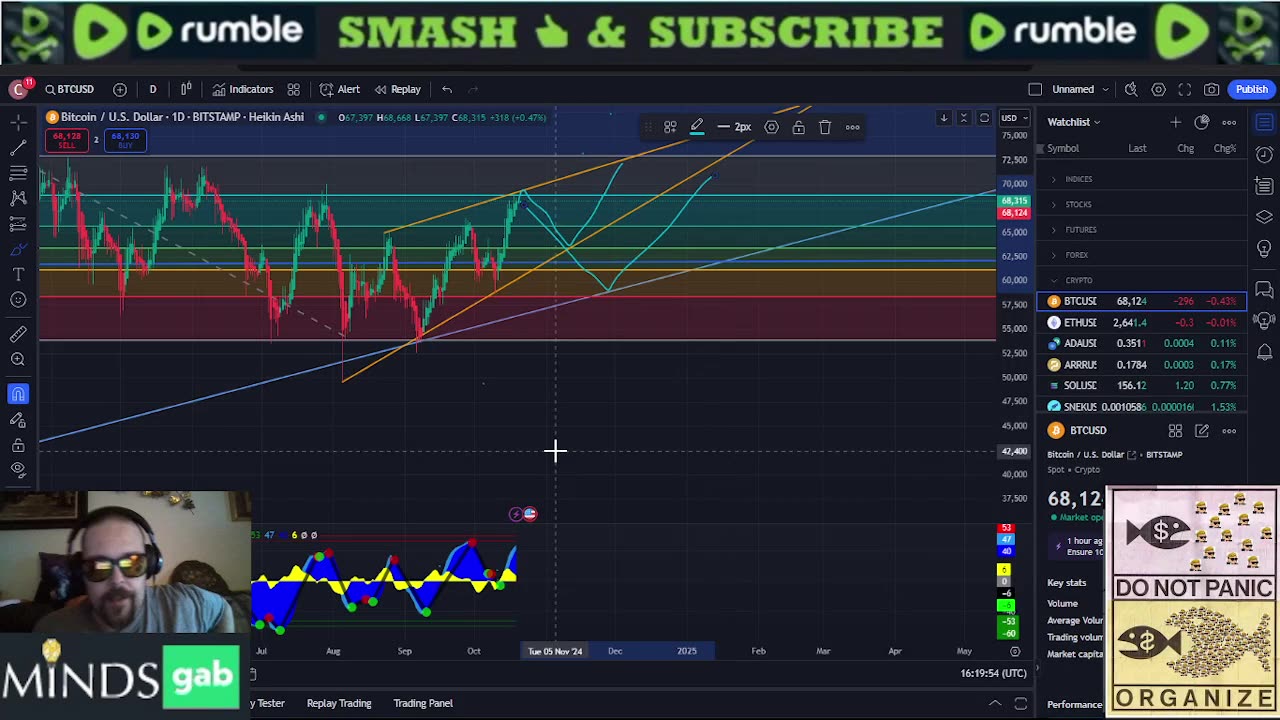Toggle lock all drawing tools
Screen dimensions: 1280x720
click(x=18, y=445)
